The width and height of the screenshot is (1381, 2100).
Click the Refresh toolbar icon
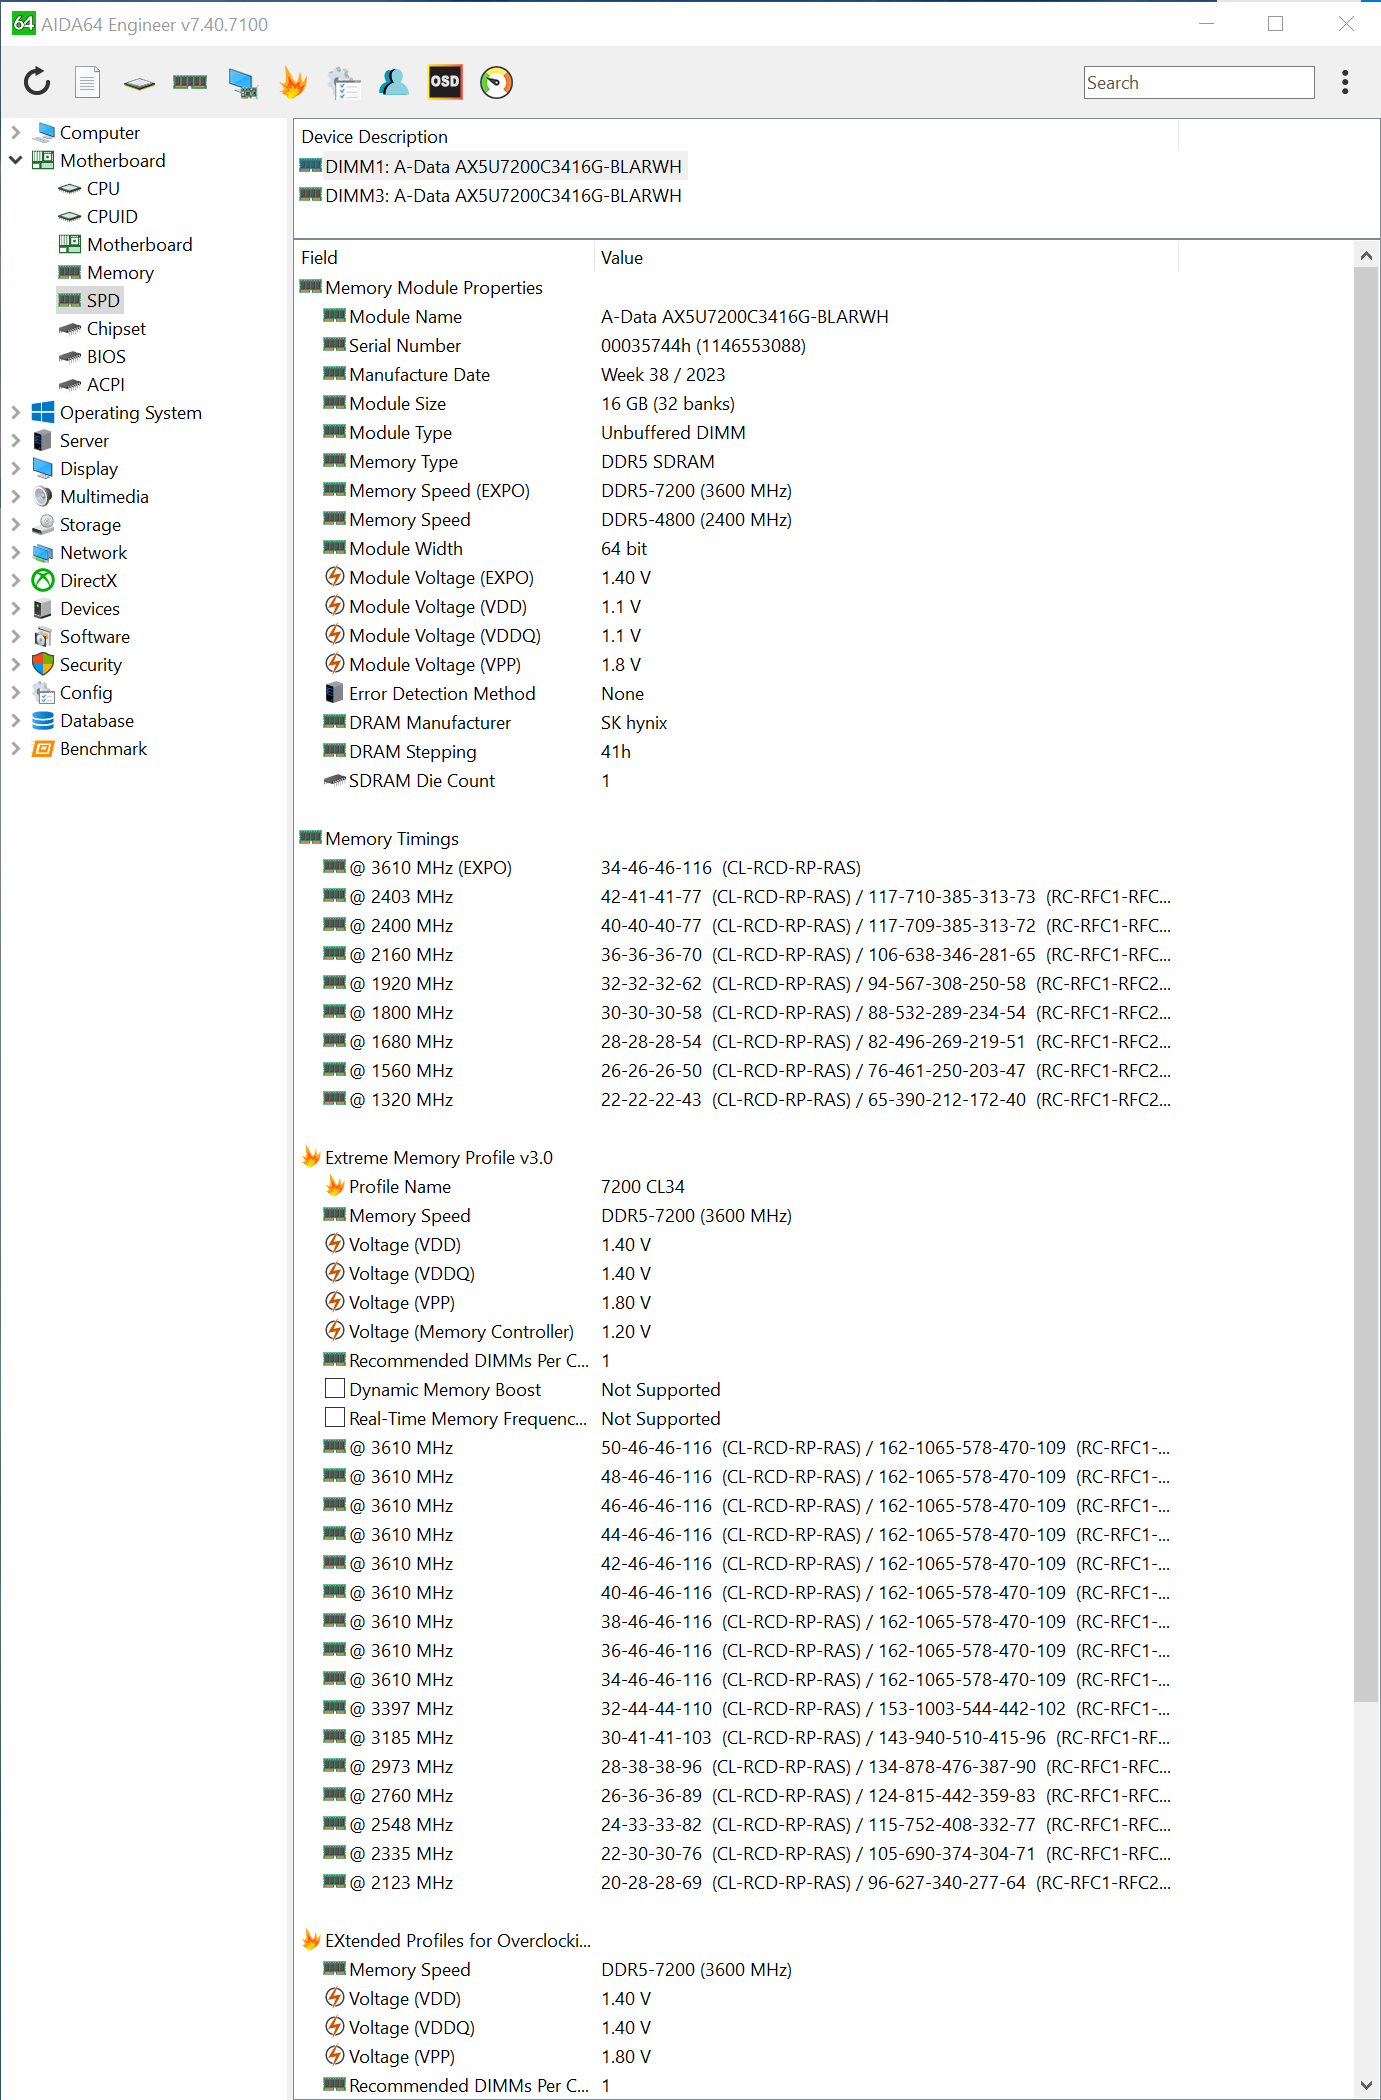37,82
